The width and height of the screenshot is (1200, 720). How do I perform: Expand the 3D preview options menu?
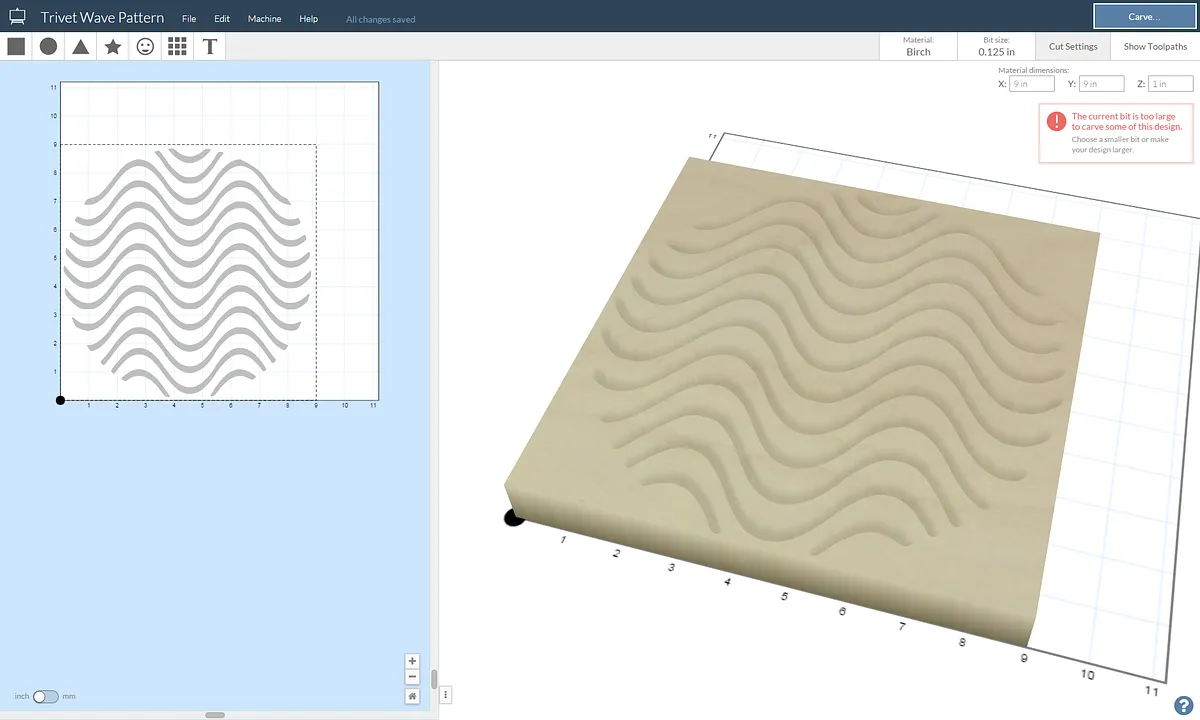tap(446, 694)
